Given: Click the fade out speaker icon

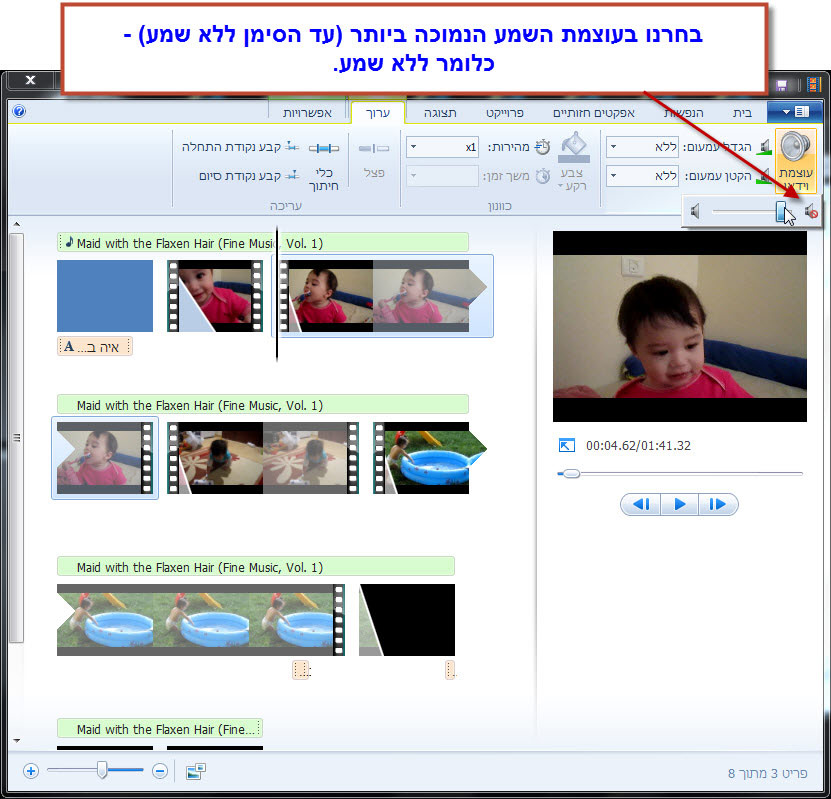Looking at the screenshot, I should (x=764, y=175).
